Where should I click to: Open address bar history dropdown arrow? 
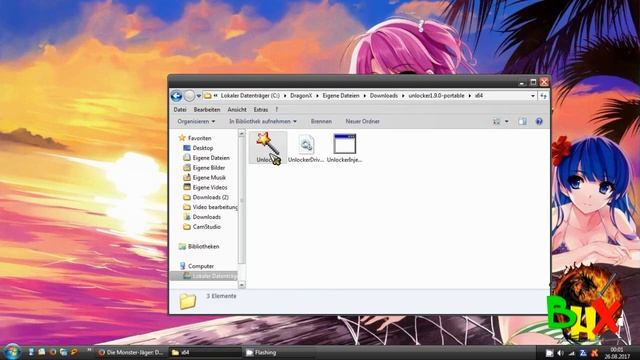[533, 96]
